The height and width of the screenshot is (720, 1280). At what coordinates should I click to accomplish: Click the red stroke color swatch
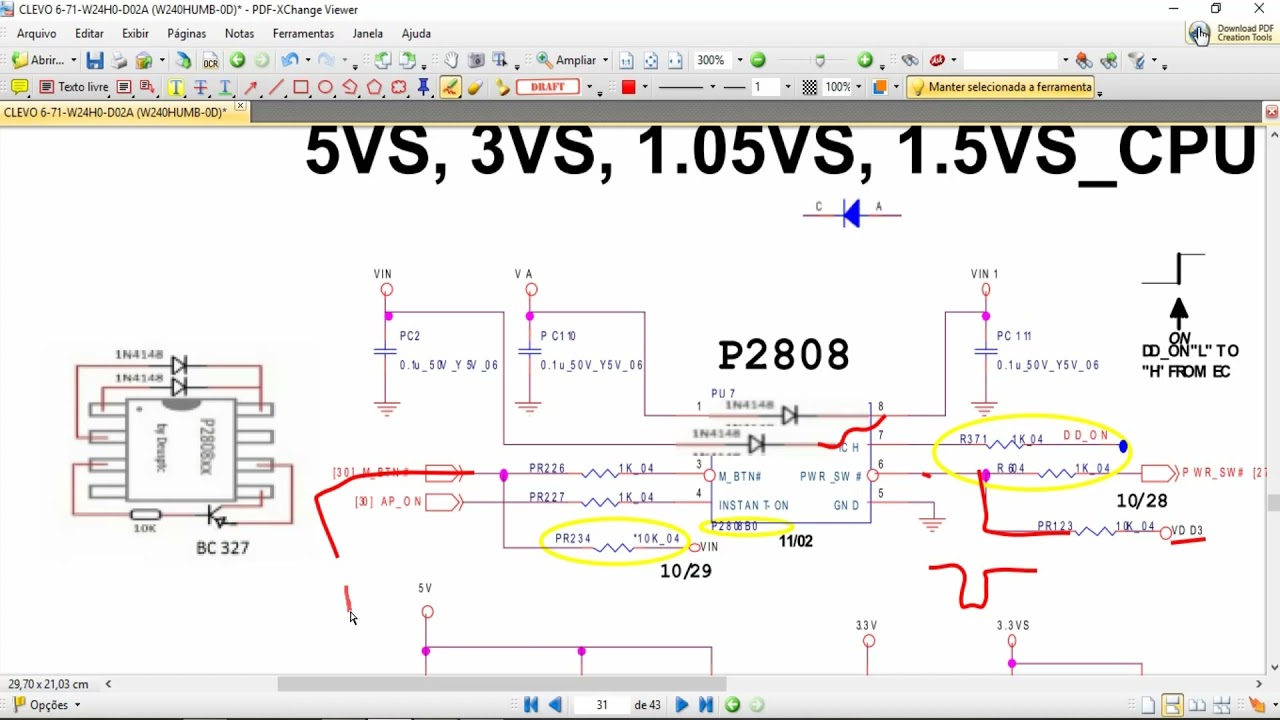628,87
